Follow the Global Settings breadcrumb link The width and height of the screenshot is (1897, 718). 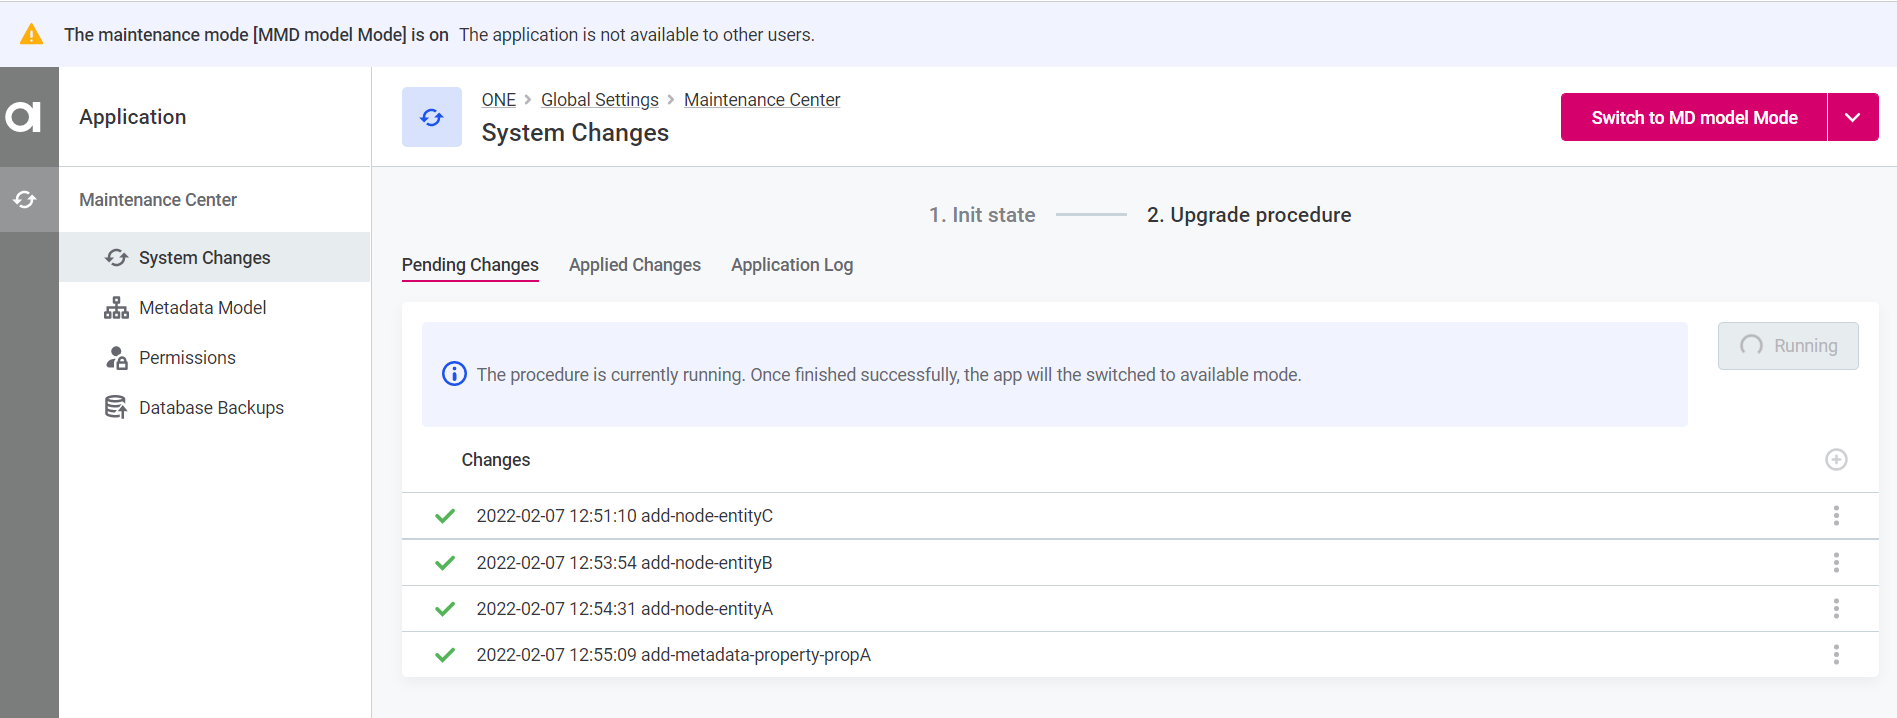coord(599,100)
